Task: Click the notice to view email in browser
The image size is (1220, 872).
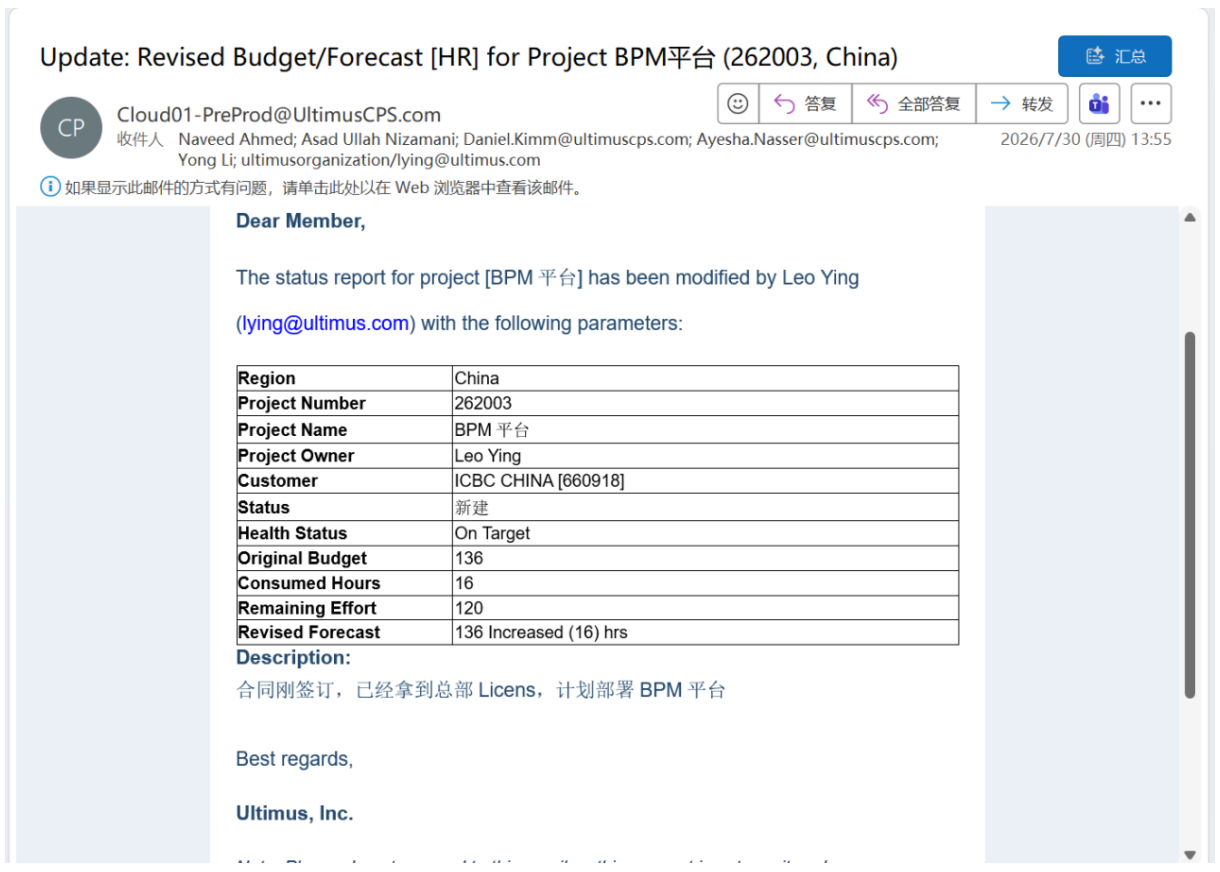Action: 323,187
